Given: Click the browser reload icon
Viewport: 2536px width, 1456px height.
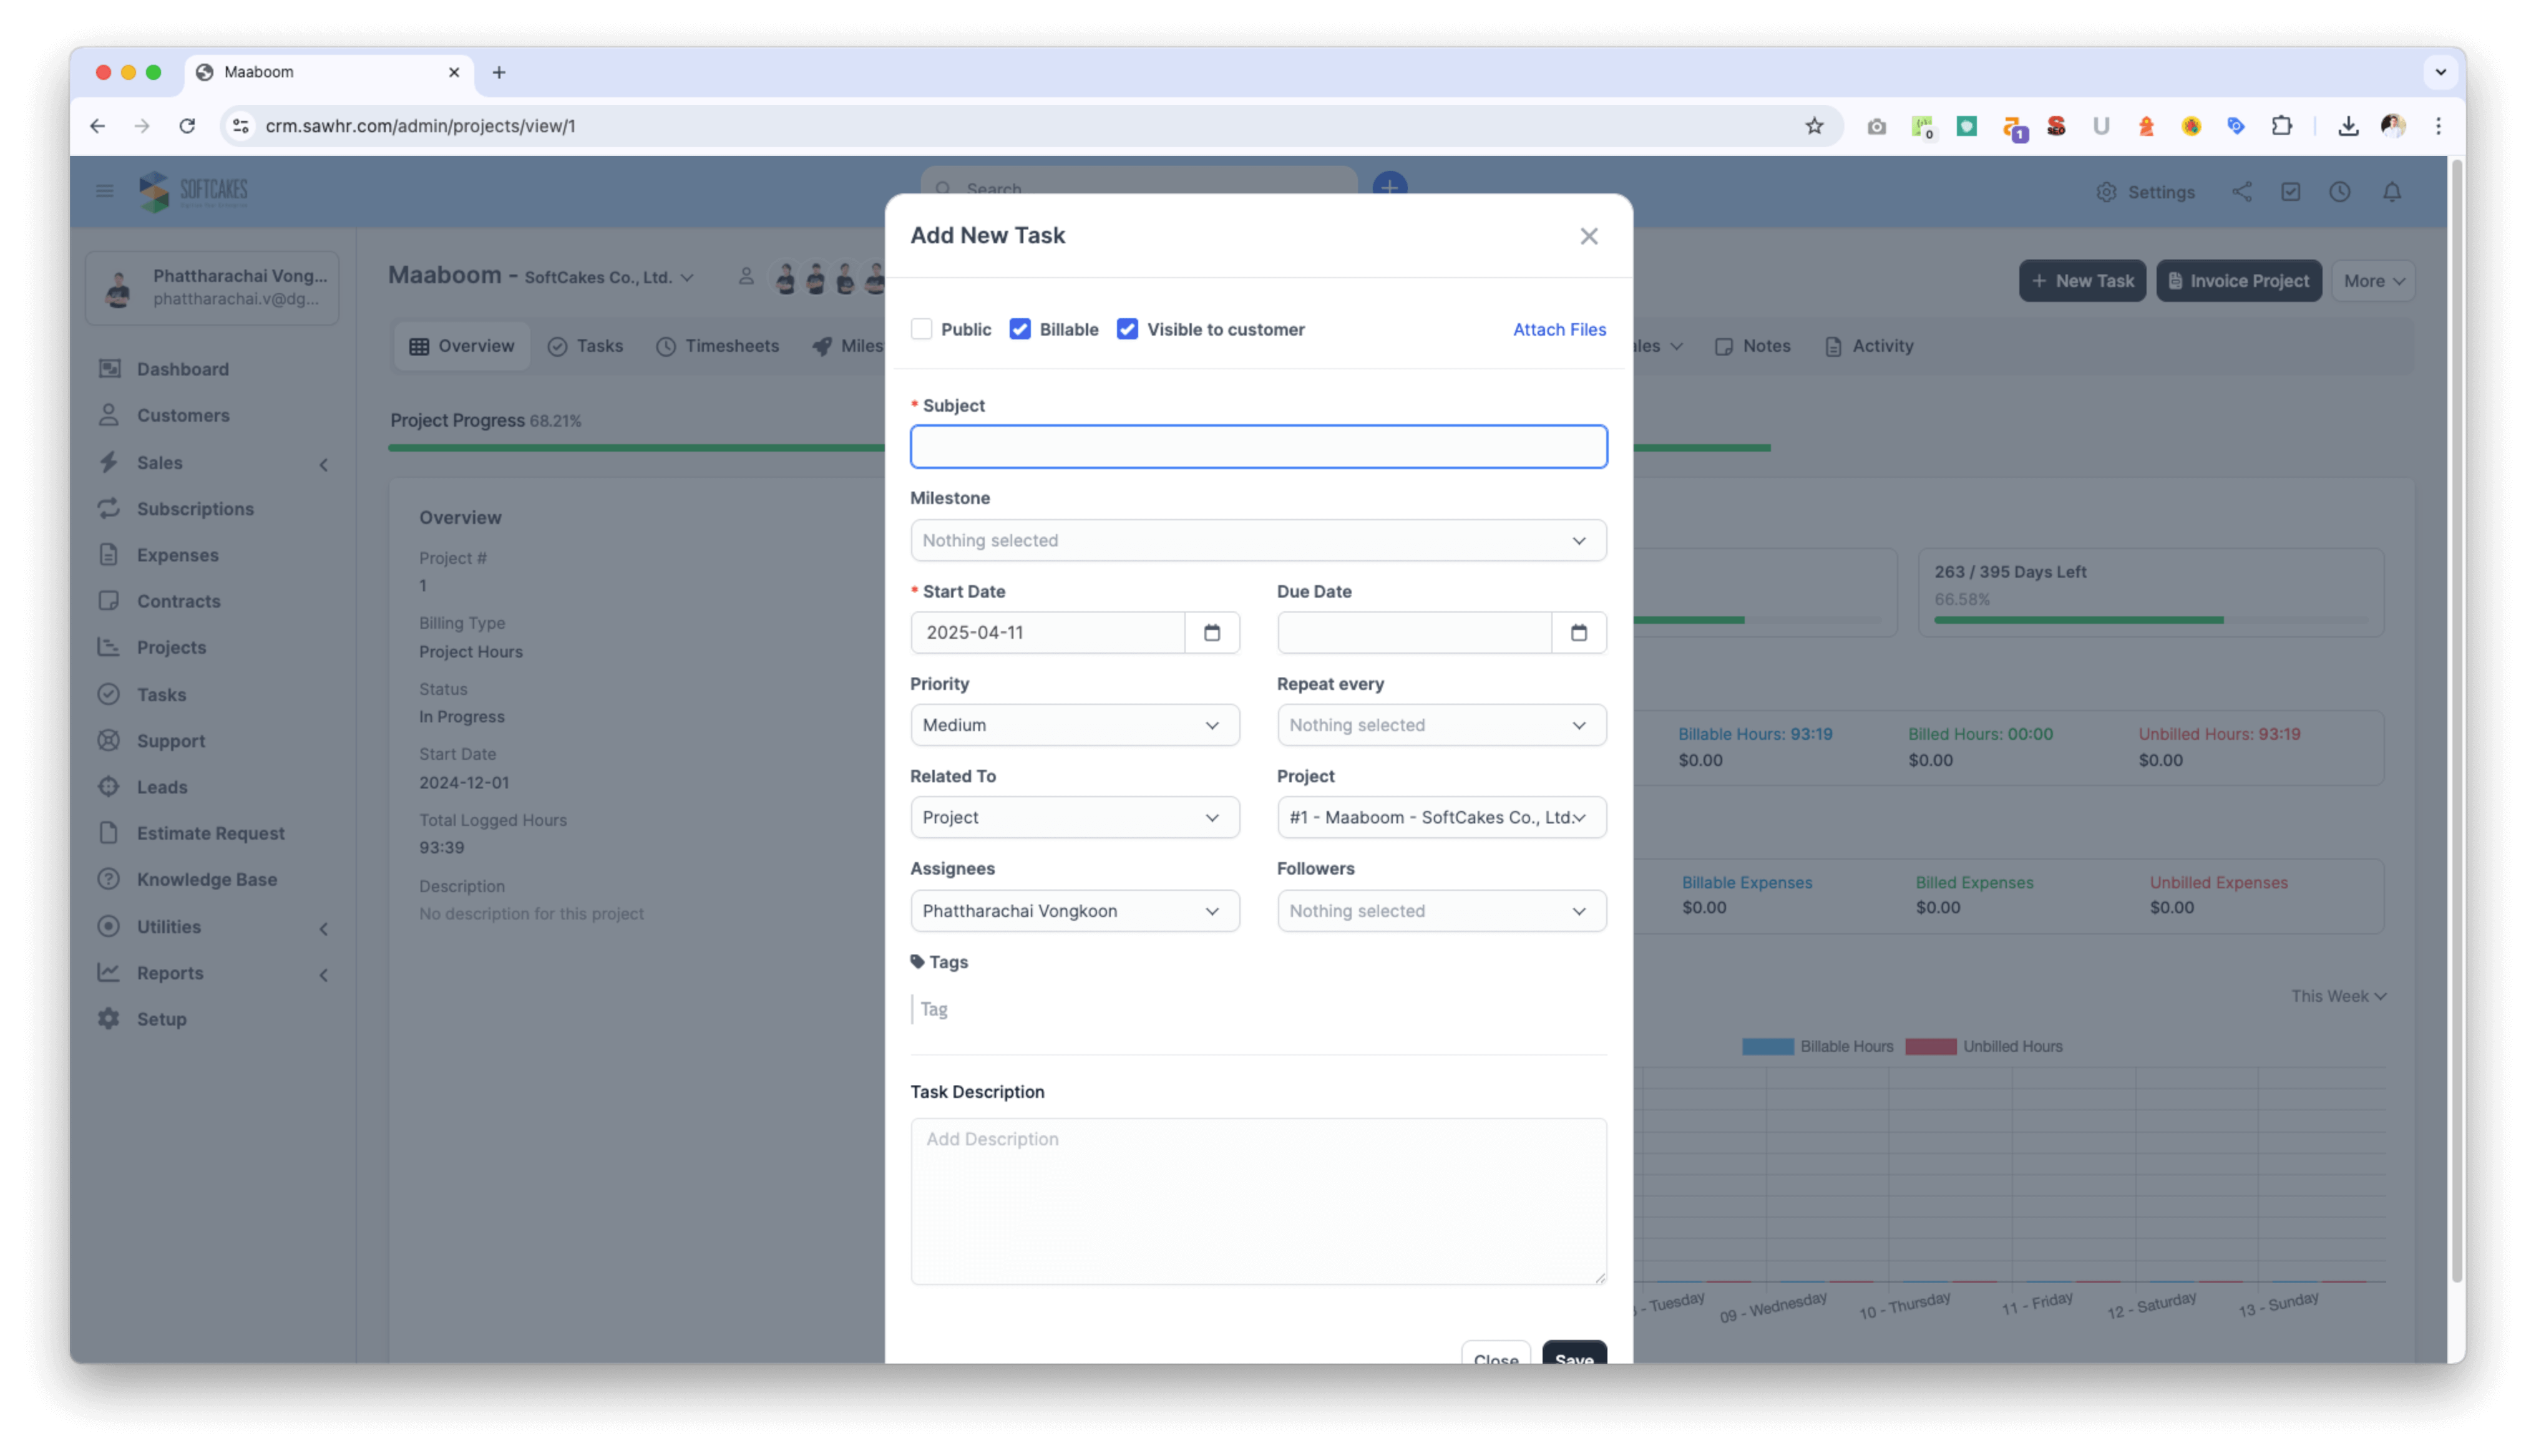Looking at the screenshot, I should (186, 126).
